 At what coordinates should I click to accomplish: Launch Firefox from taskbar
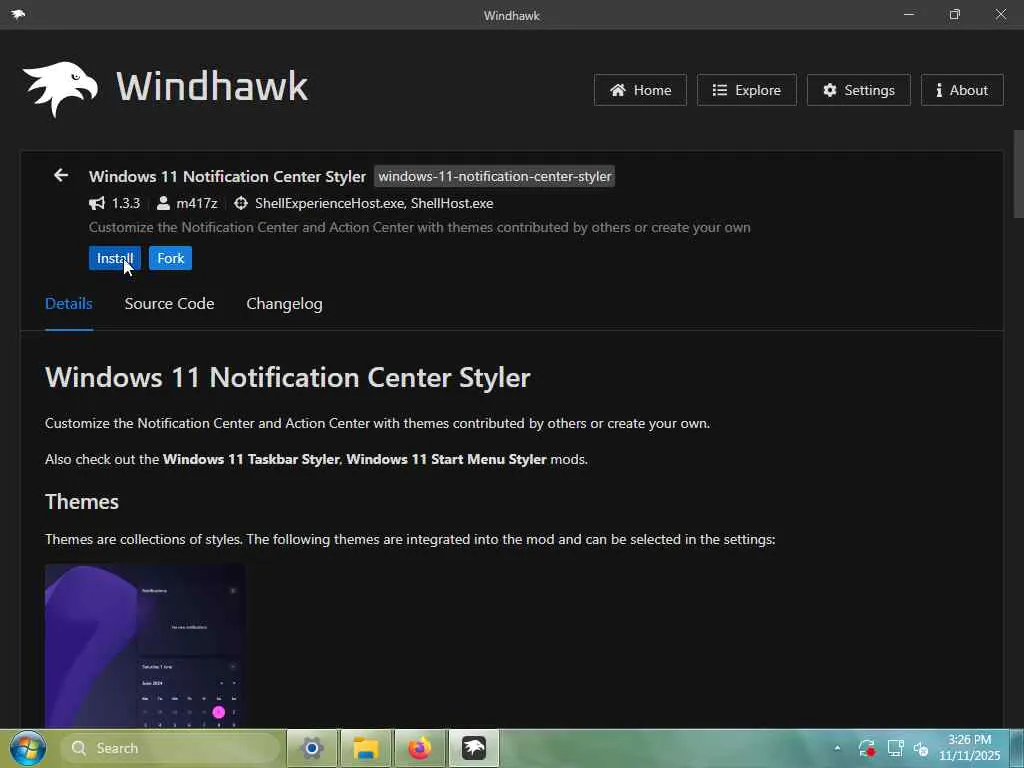click(420, 748)
